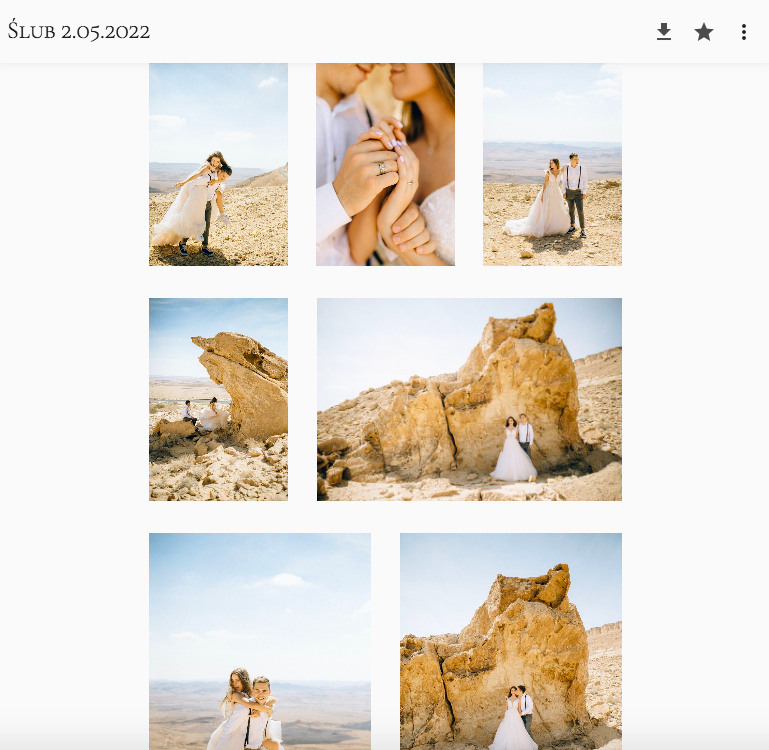
Task: Open the three-dot more options menu
Action: (x=743, y=32)
